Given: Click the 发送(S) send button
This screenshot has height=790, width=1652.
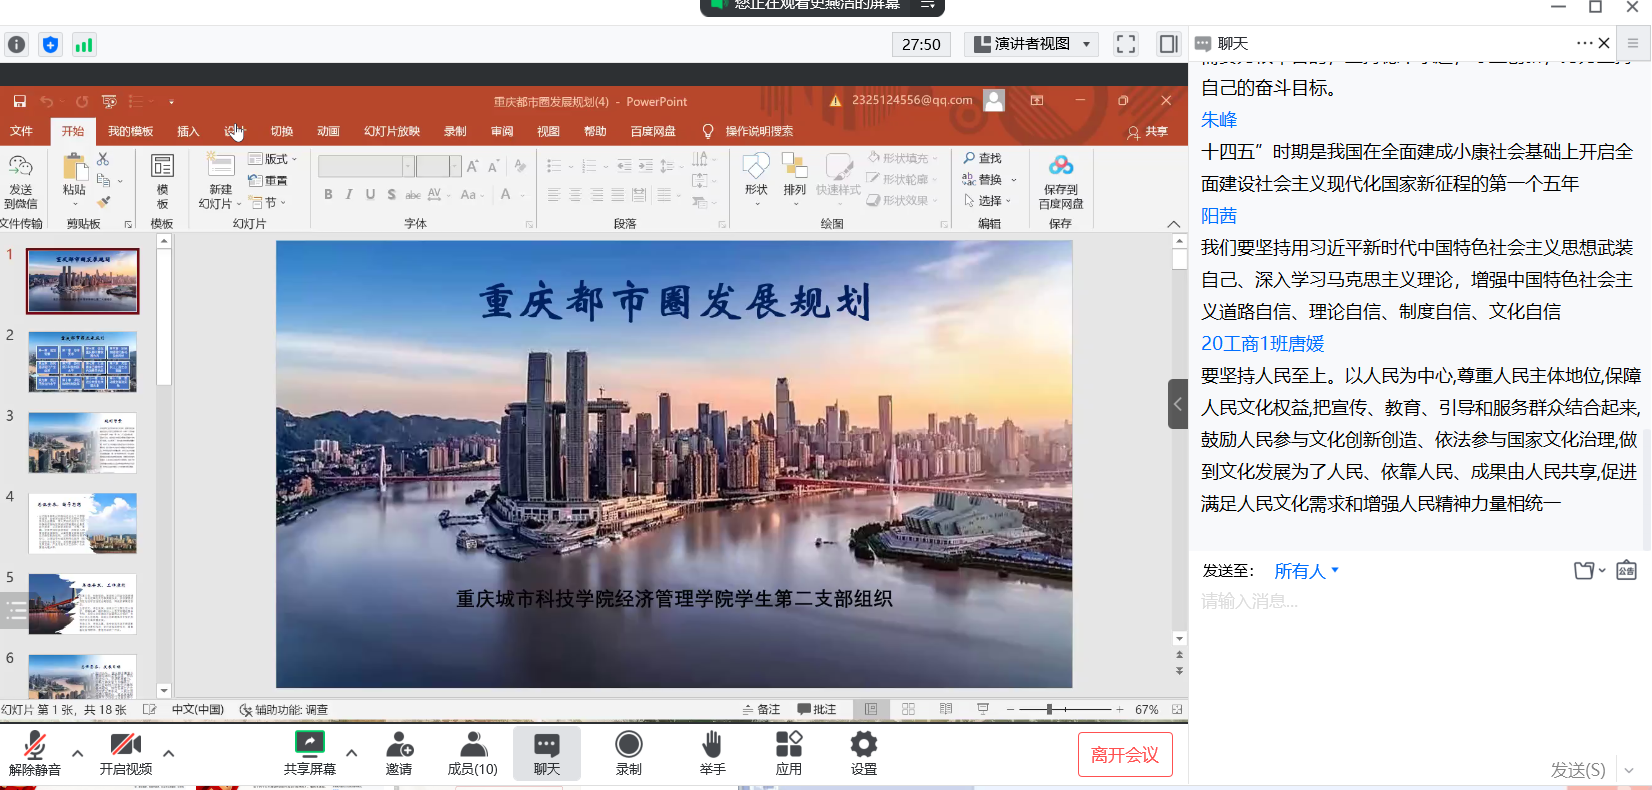Looking at the screenshot, I should click(x=1577, y=769).
